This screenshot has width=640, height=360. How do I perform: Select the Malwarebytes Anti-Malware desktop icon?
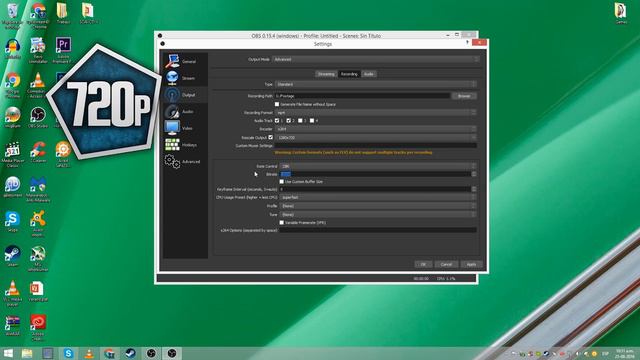(38, 189)
